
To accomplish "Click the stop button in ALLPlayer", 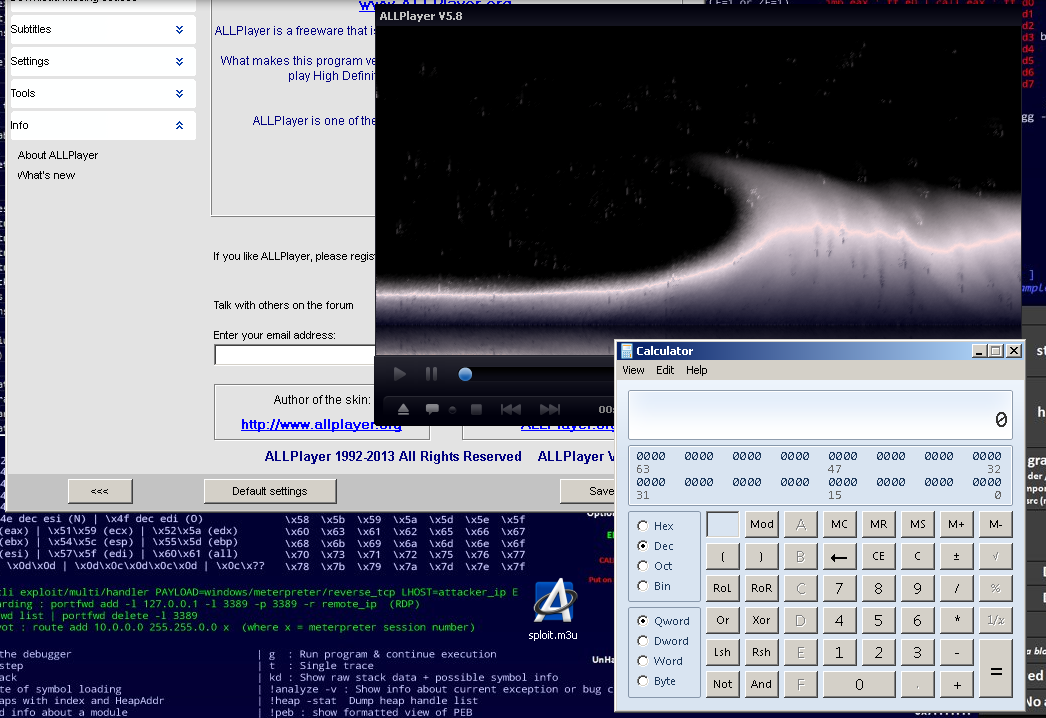I will [x=476, y=409].
